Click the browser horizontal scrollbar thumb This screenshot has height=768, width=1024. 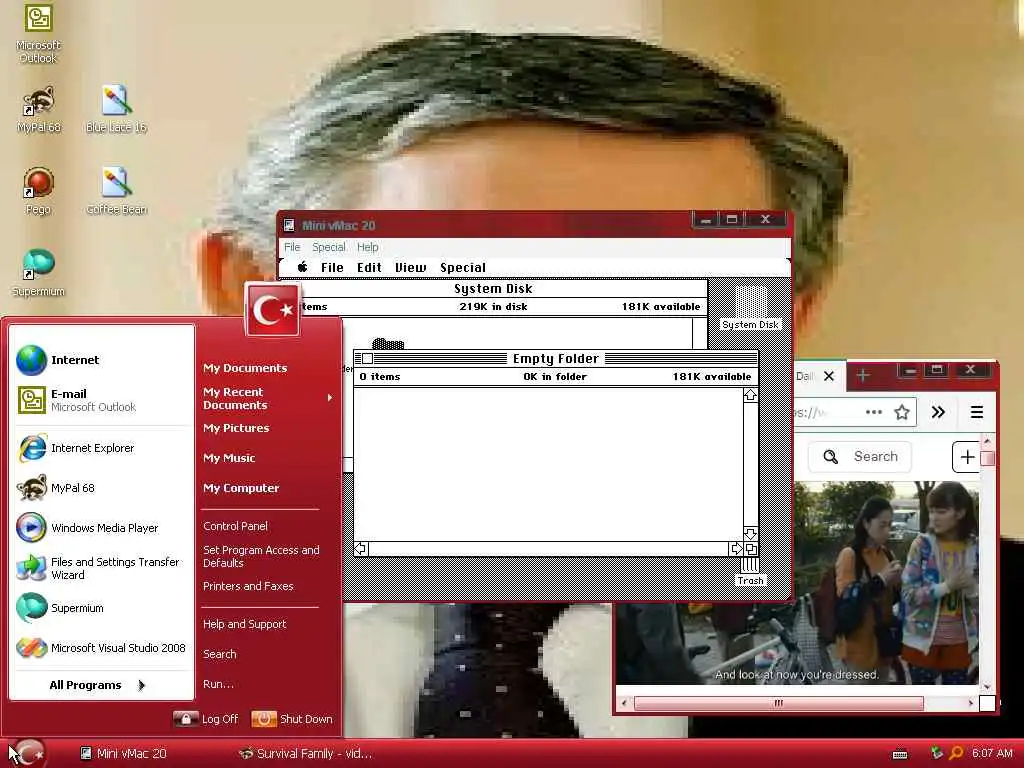[x=778, y=703]
